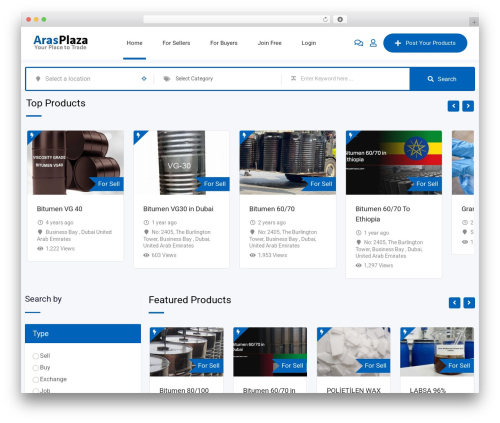This screenshot has height=423, width=500.
Task: Select the Exchange type radio button
Action: (x=35, y=379)
